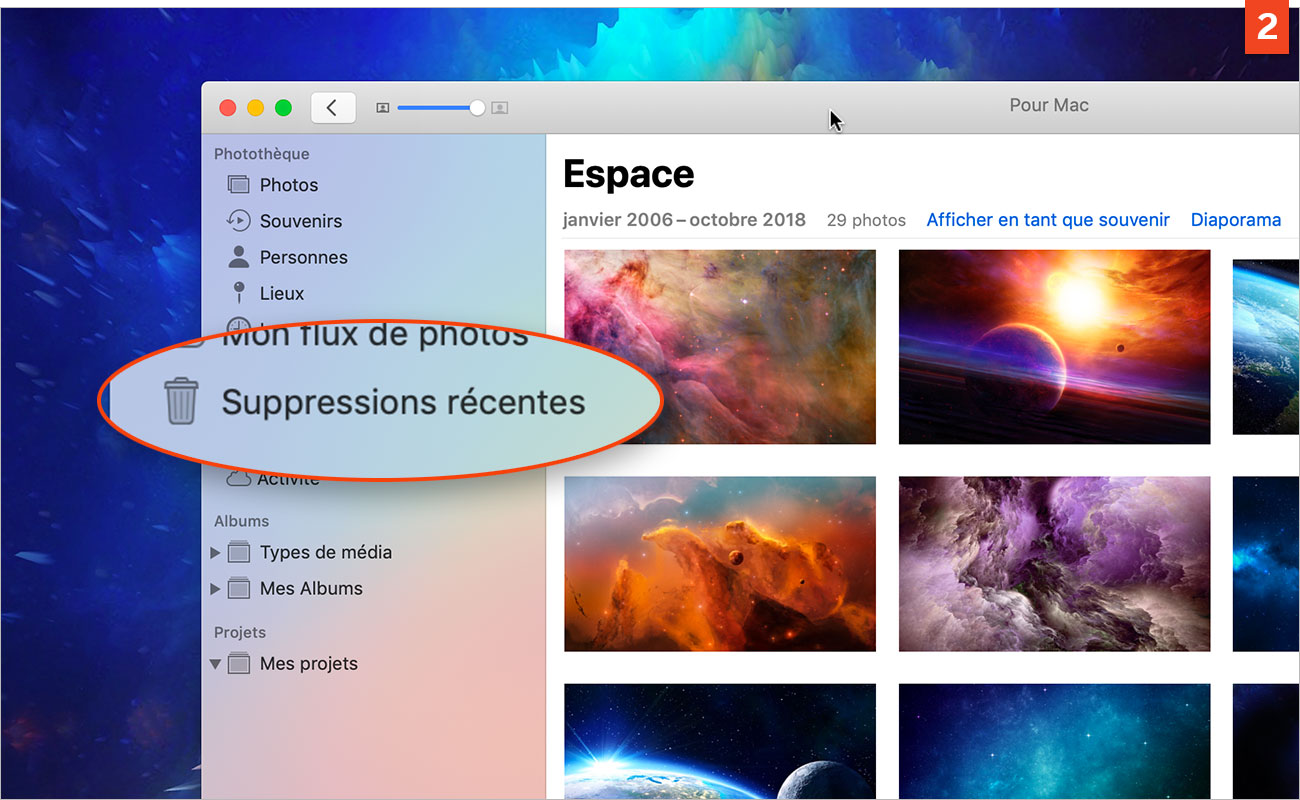Select the sun and planet photo
This screenshot has height=800, width=1300.
click(x=1054, y=346)
